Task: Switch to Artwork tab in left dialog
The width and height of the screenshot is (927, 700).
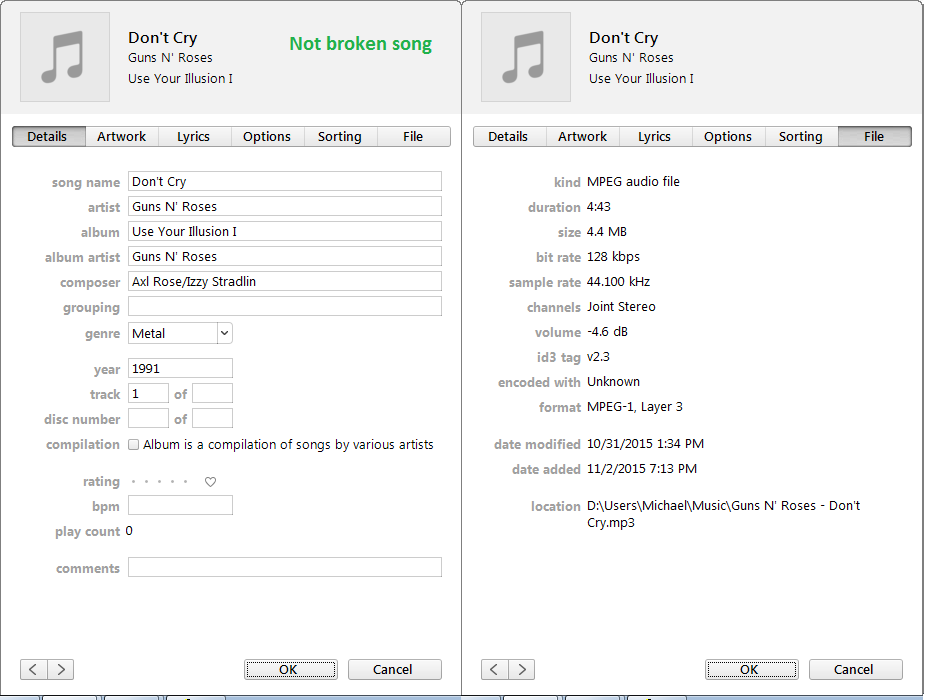Action: pyautogui.click(x=122, y=137)
